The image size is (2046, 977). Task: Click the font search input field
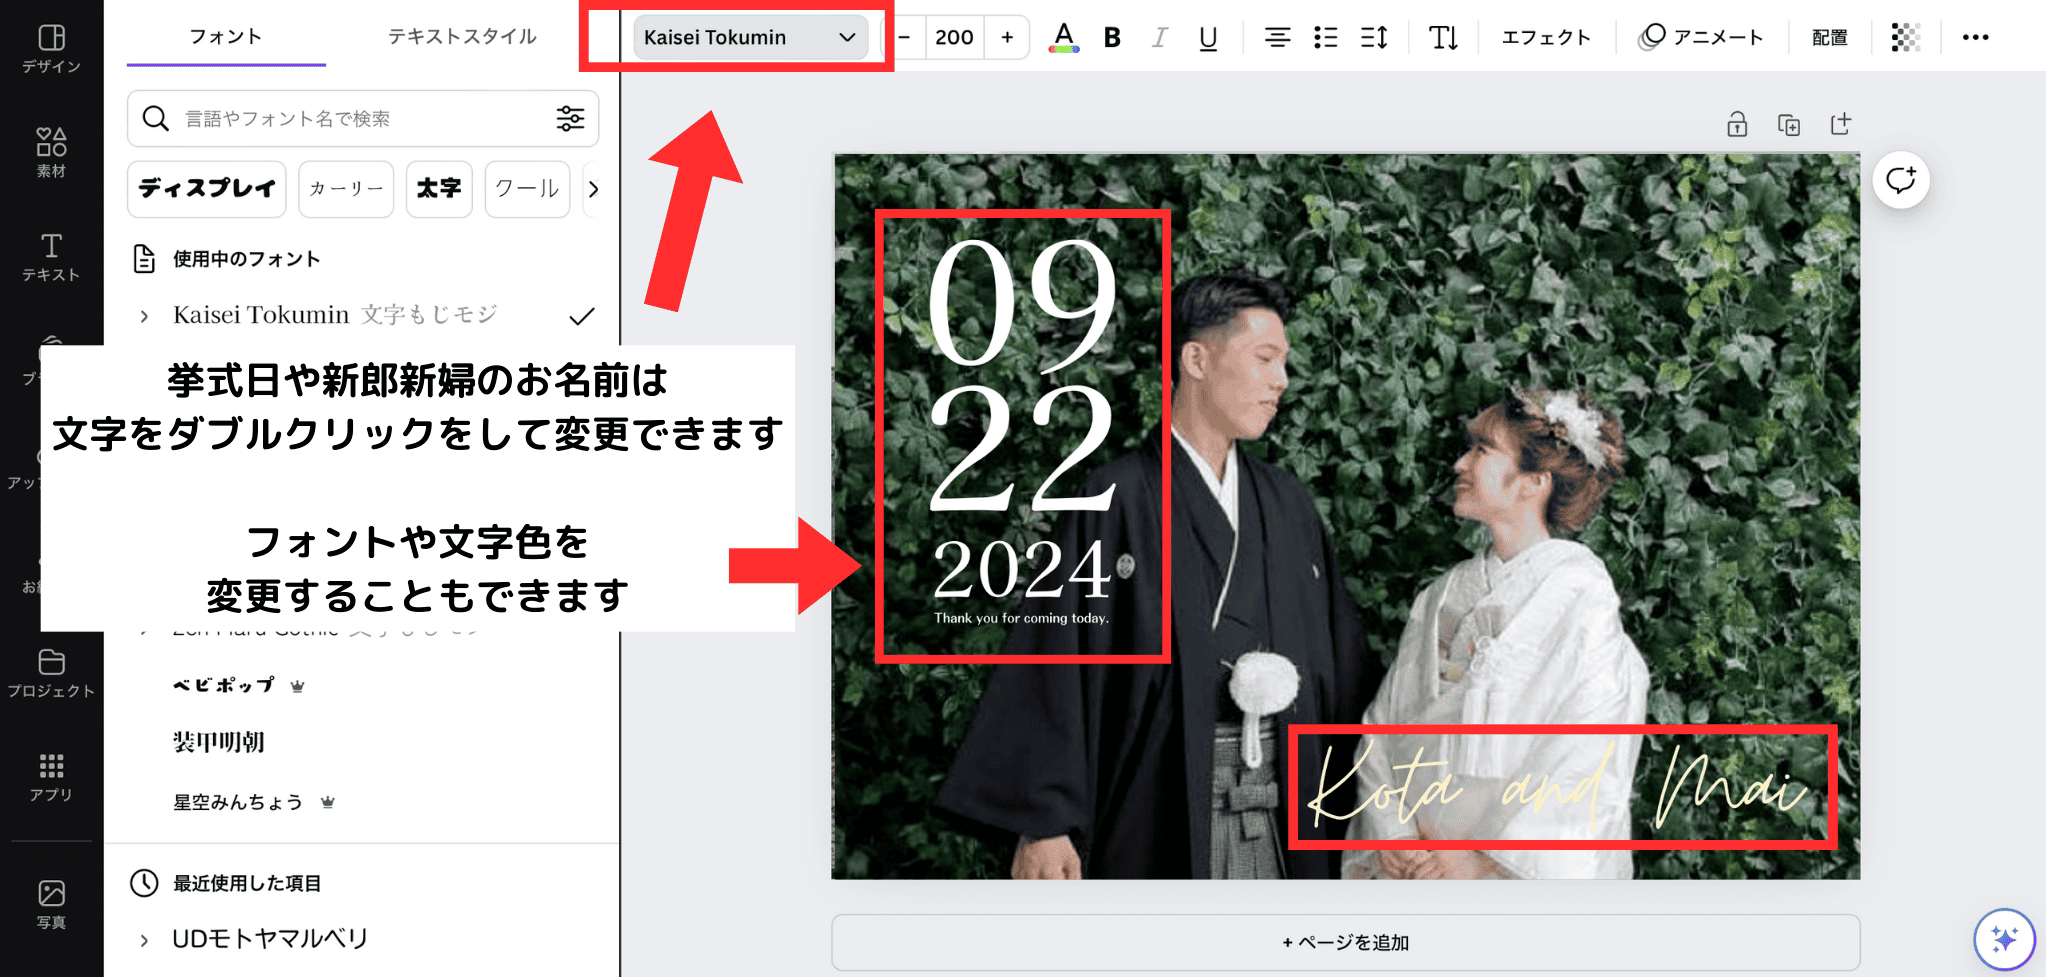tap(360, 119)
